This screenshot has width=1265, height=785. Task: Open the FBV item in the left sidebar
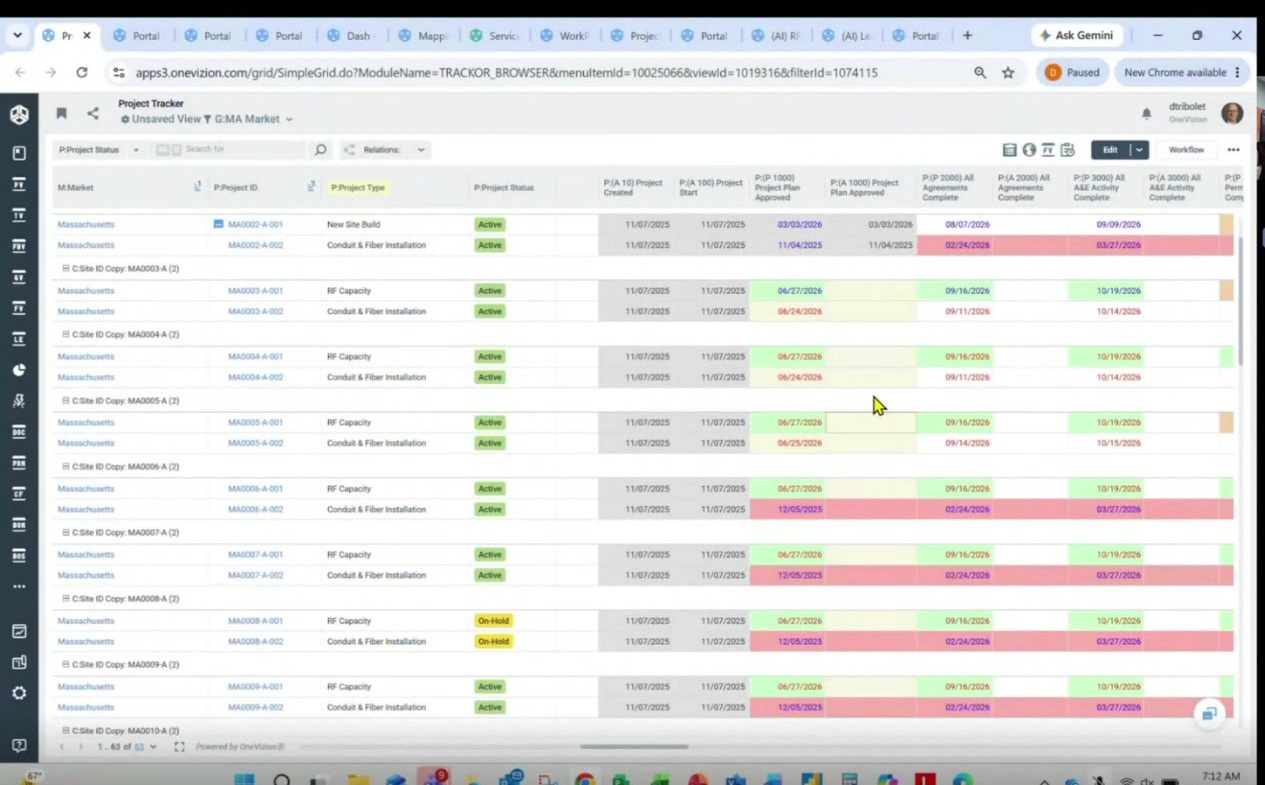click(x=19, y=246)
